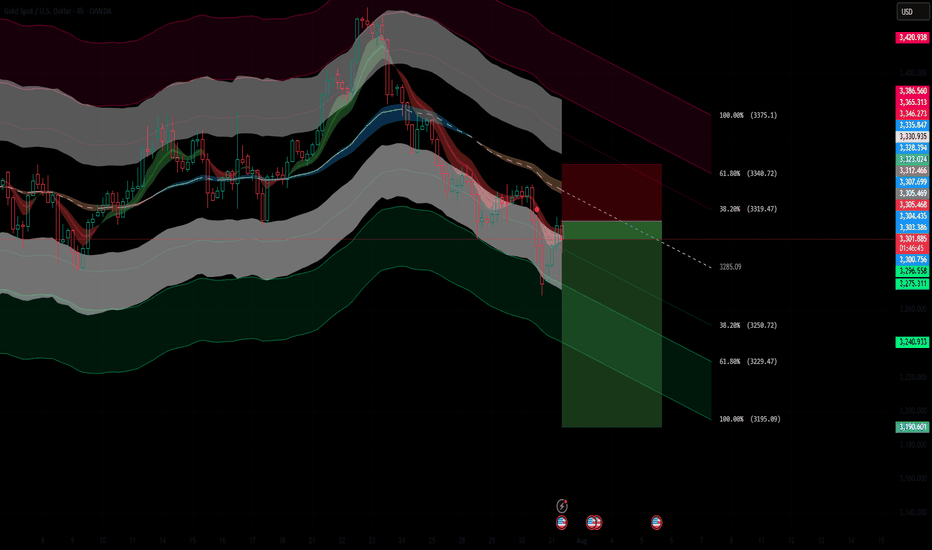Click the 3,420.938 price label
This screenshot has width=932, height=550.
click(912, 37)
